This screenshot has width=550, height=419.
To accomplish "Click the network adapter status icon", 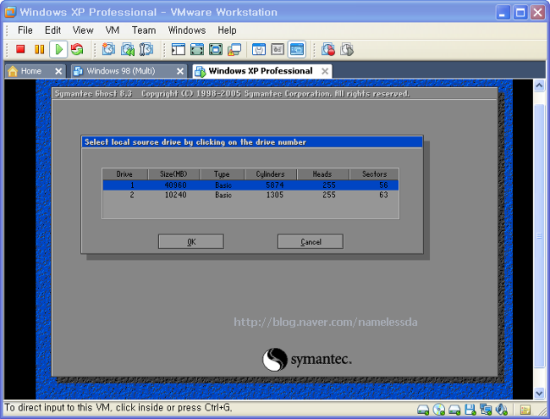I will pos(486,410).
